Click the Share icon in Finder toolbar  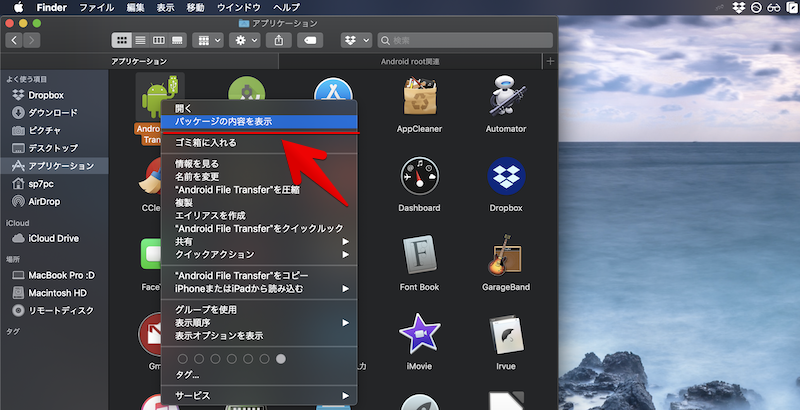pyautogui.click(x=280, y=40)
